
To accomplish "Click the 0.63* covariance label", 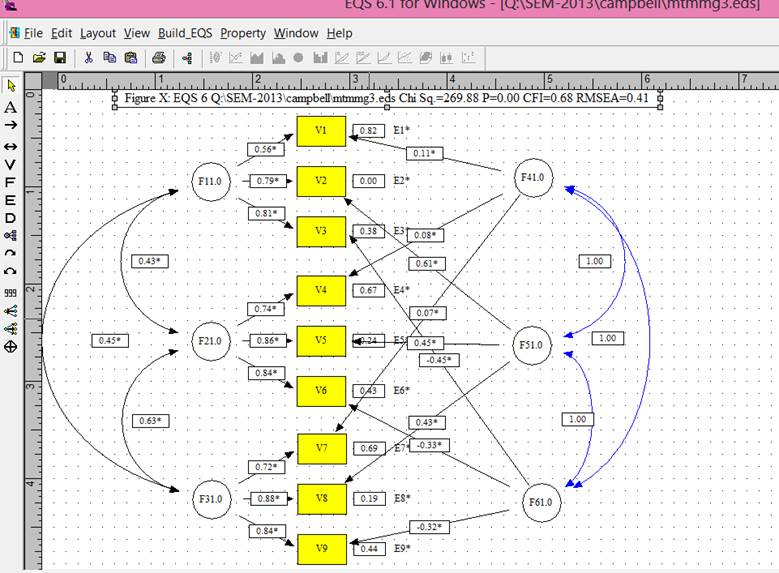I will (x=151, y=421).
